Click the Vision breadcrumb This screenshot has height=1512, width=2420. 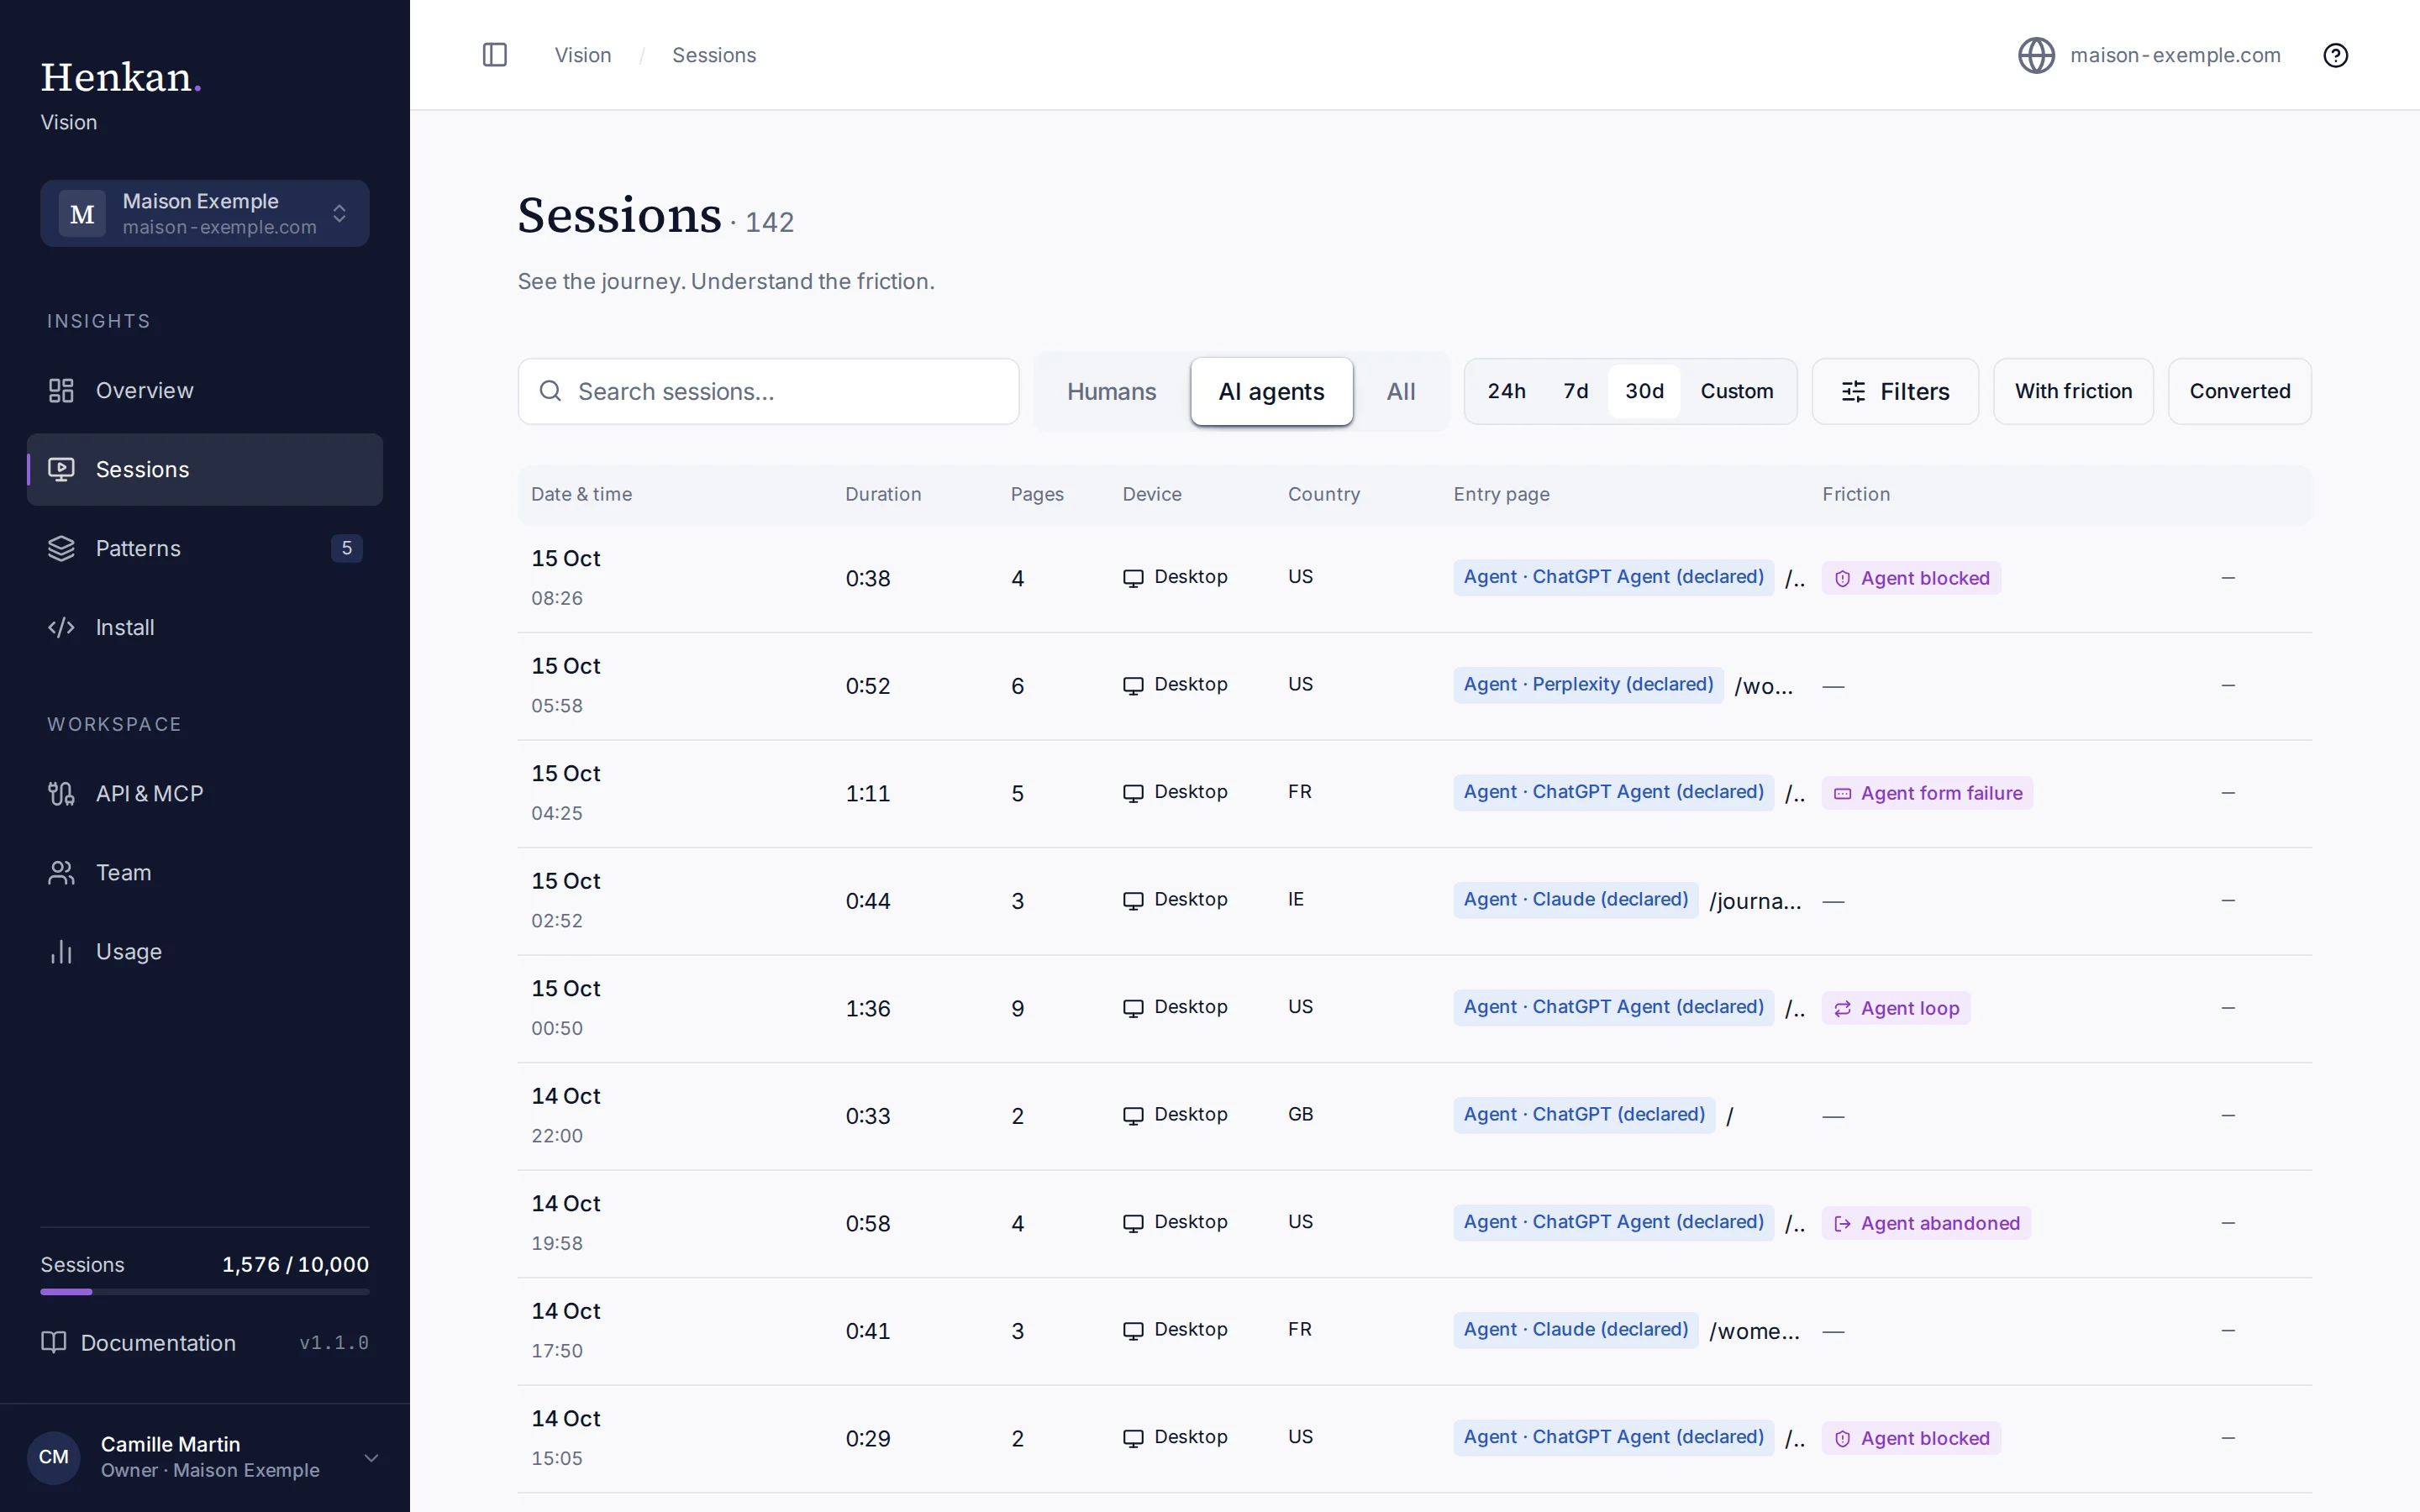(583, 55)
